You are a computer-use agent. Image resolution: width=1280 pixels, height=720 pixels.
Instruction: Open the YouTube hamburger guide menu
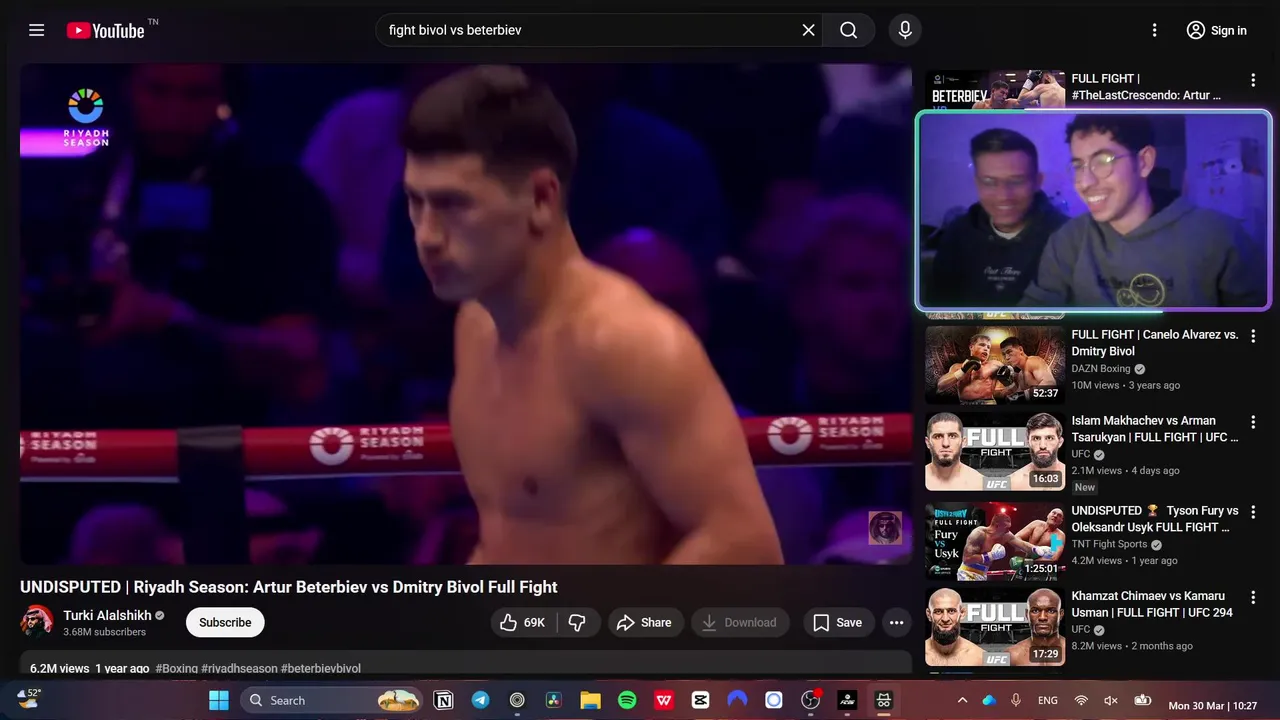(37, 30)
